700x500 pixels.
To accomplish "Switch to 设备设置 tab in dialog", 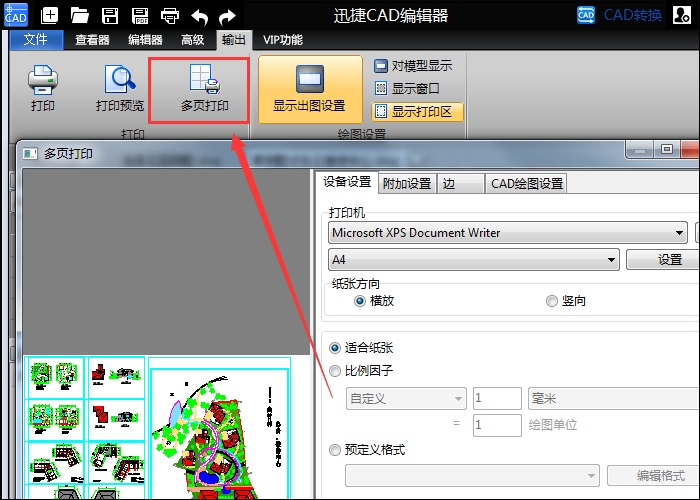I will 347,182.
